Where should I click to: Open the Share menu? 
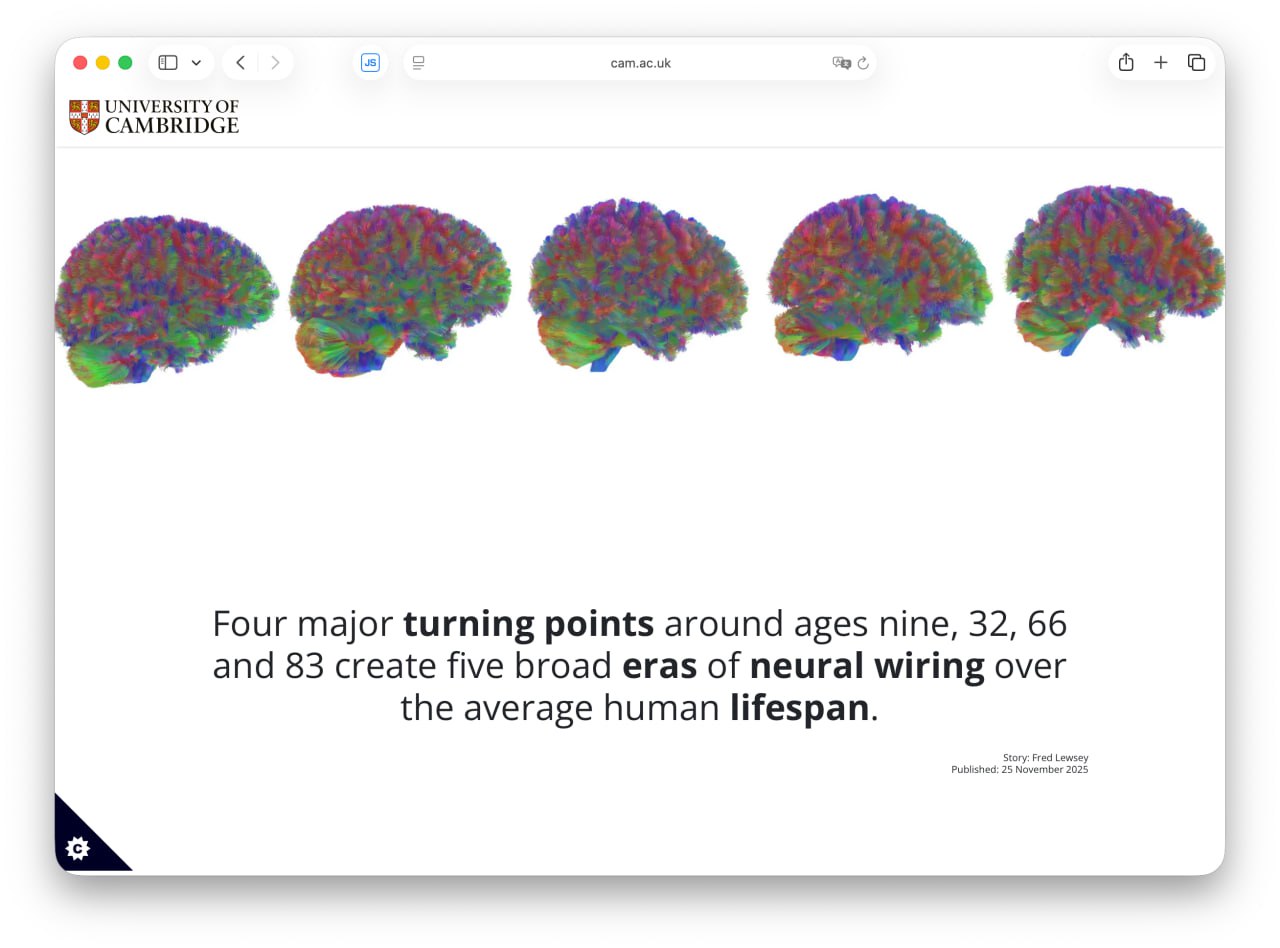(x=1126, y=63)
